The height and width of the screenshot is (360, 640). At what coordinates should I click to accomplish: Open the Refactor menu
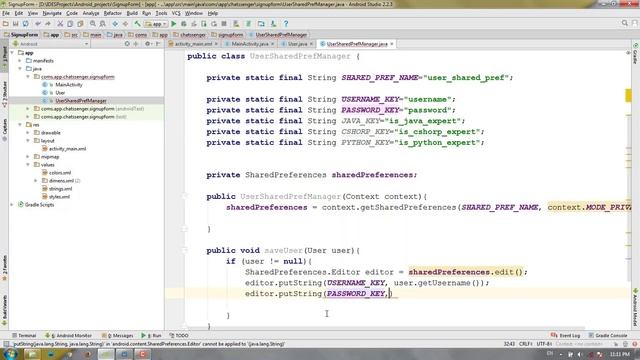click(x=113, y=13)
